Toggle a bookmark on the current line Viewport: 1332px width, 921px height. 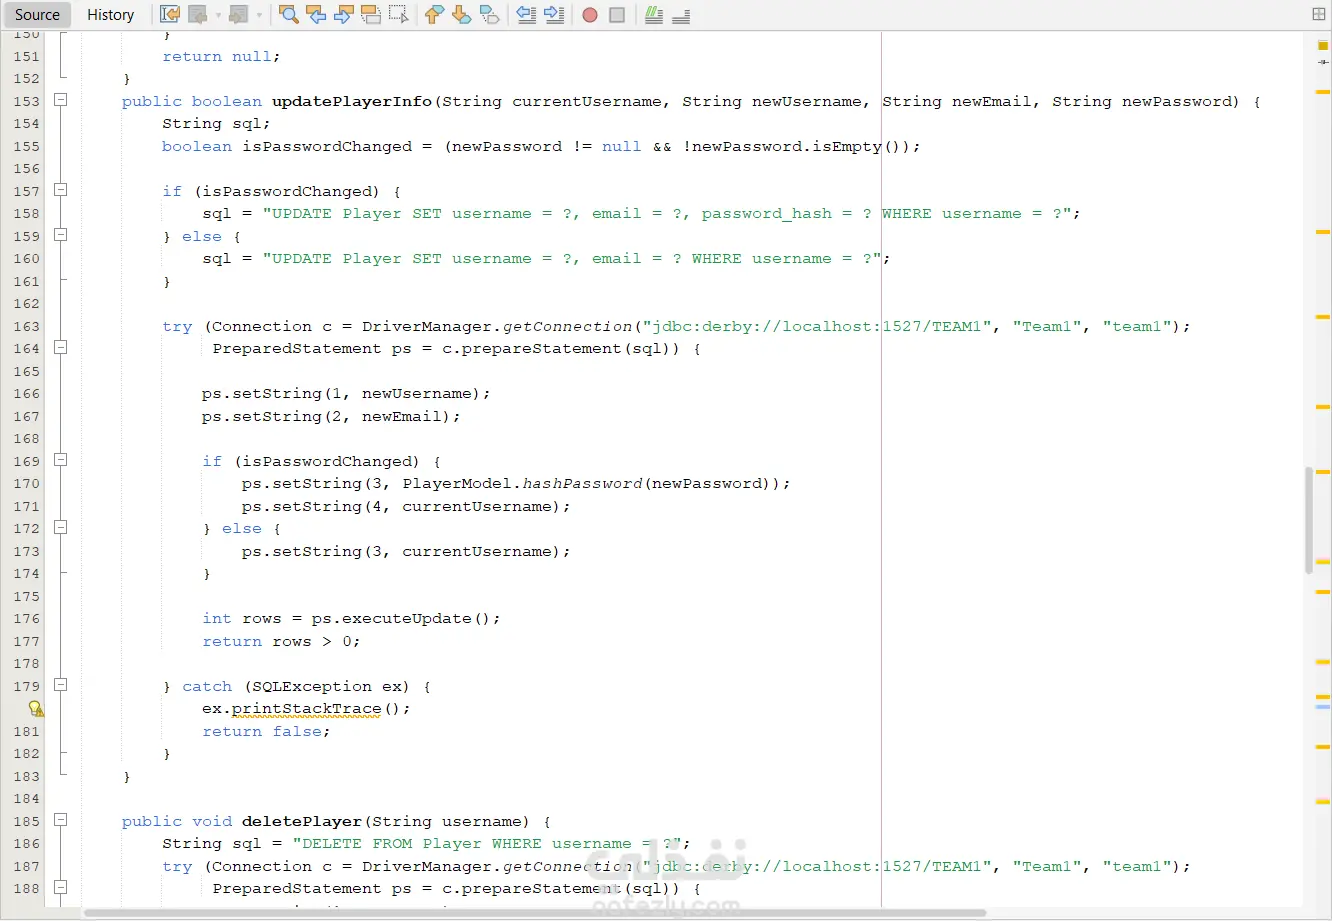[x=490, y=15]
